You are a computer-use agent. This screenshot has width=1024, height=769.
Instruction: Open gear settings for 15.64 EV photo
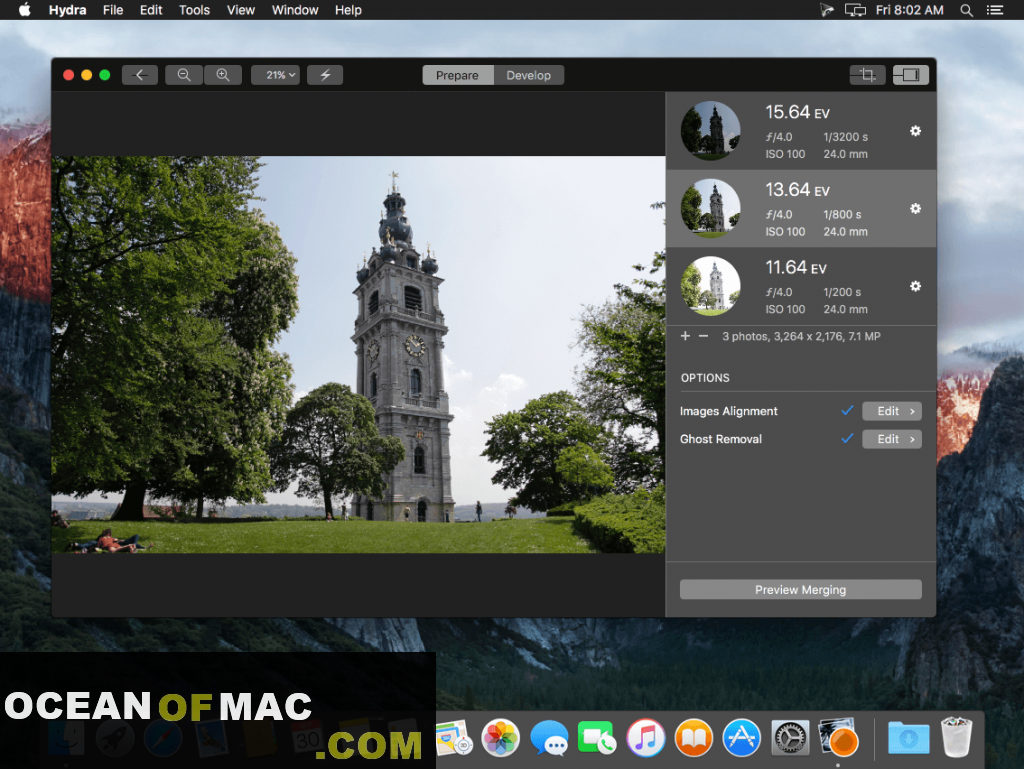pos(916,131)
